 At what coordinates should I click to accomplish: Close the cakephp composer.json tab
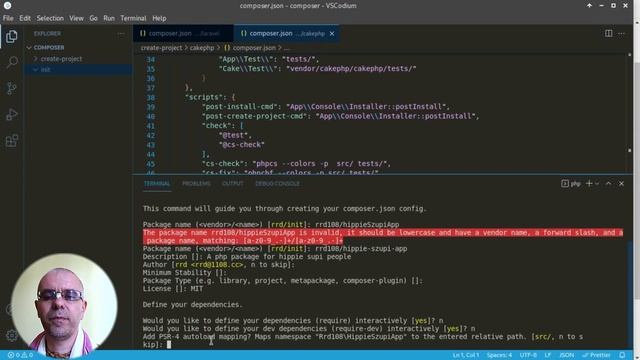[x=332, y=33]
